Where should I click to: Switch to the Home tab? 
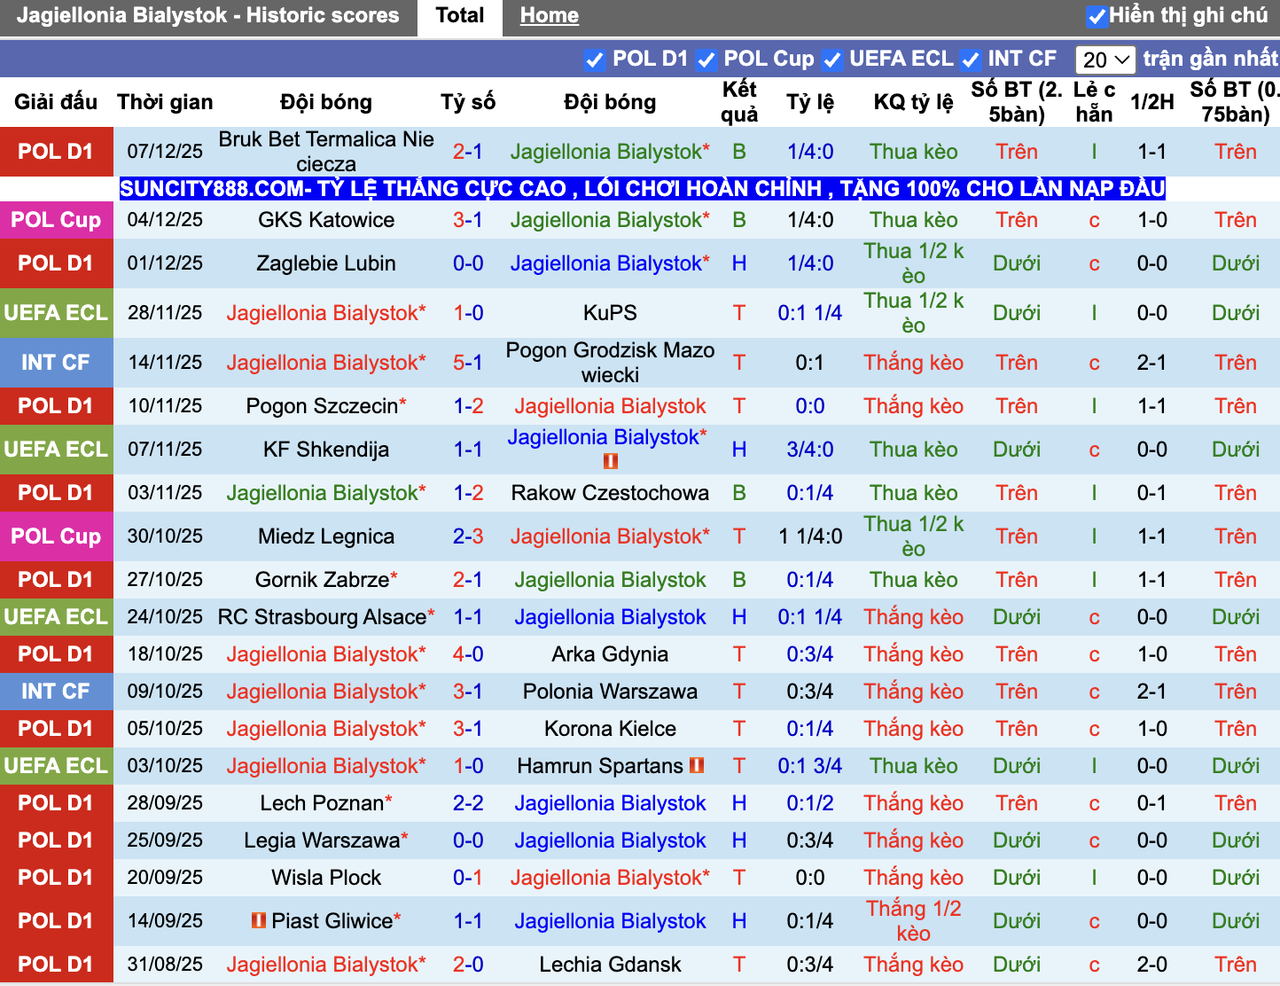tap(549, 16)
